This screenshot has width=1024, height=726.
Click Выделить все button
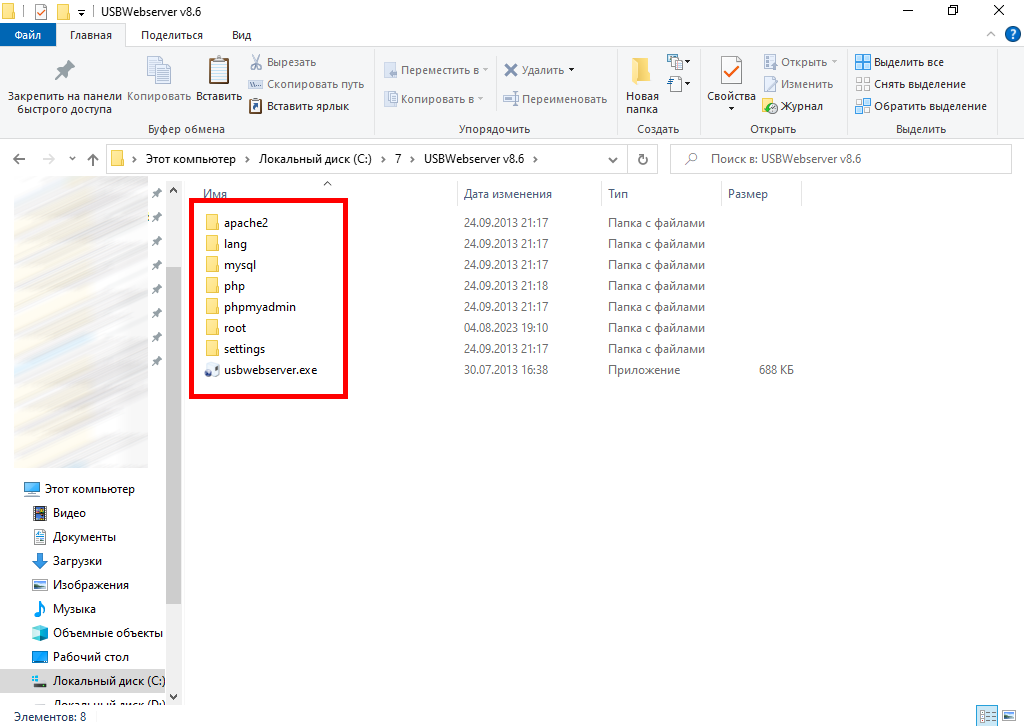point(899,62)
